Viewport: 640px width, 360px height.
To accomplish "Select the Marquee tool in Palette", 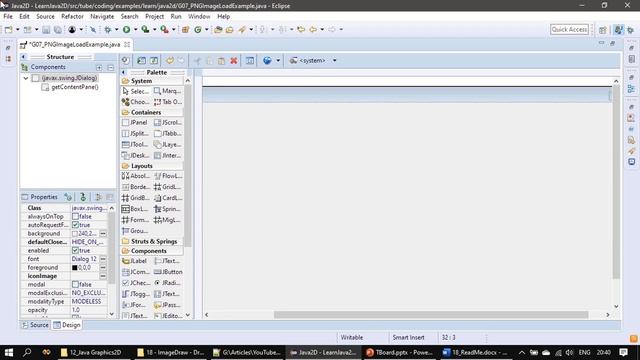I will pos(167,91).
